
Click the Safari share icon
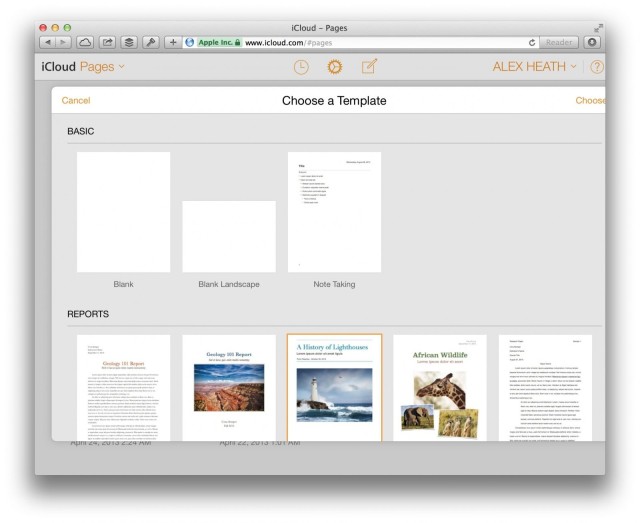tap(107, 43)
